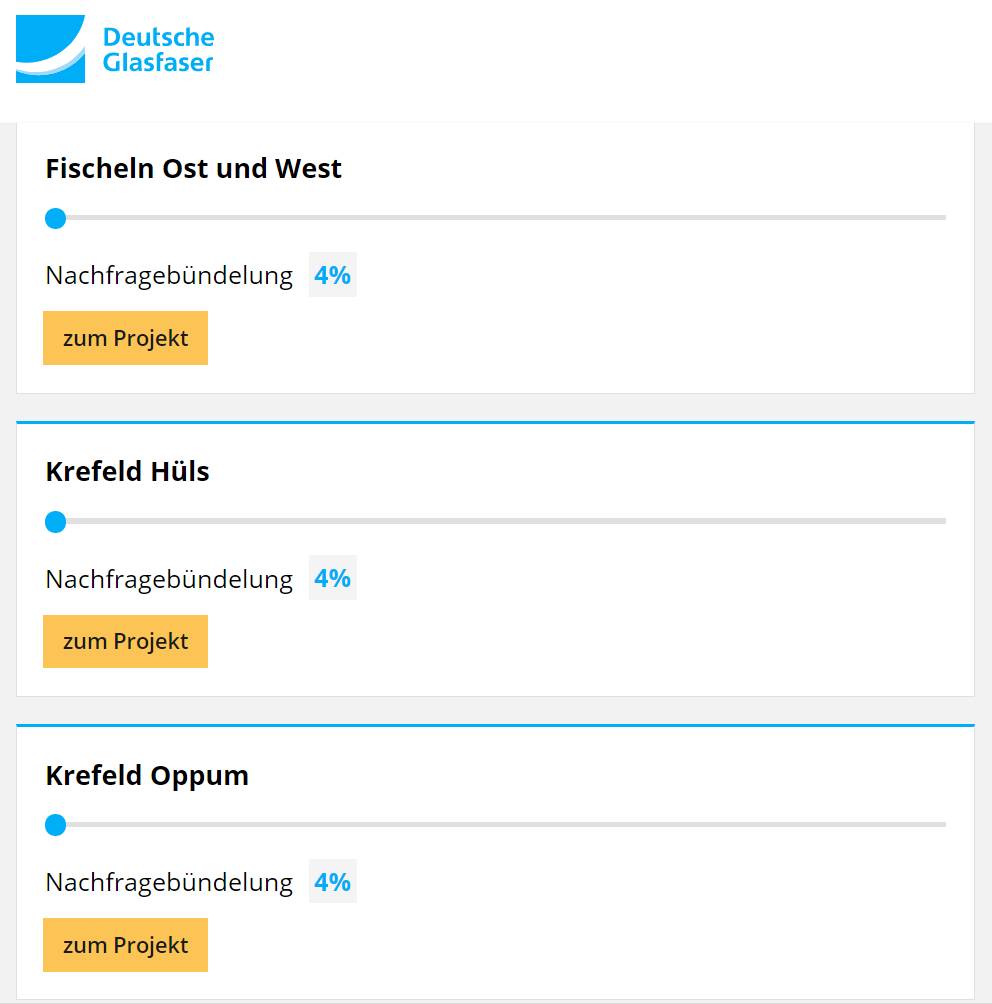
Task: Select the slider handle for Krefeld Oppum
Action: (x=56, y=825)
